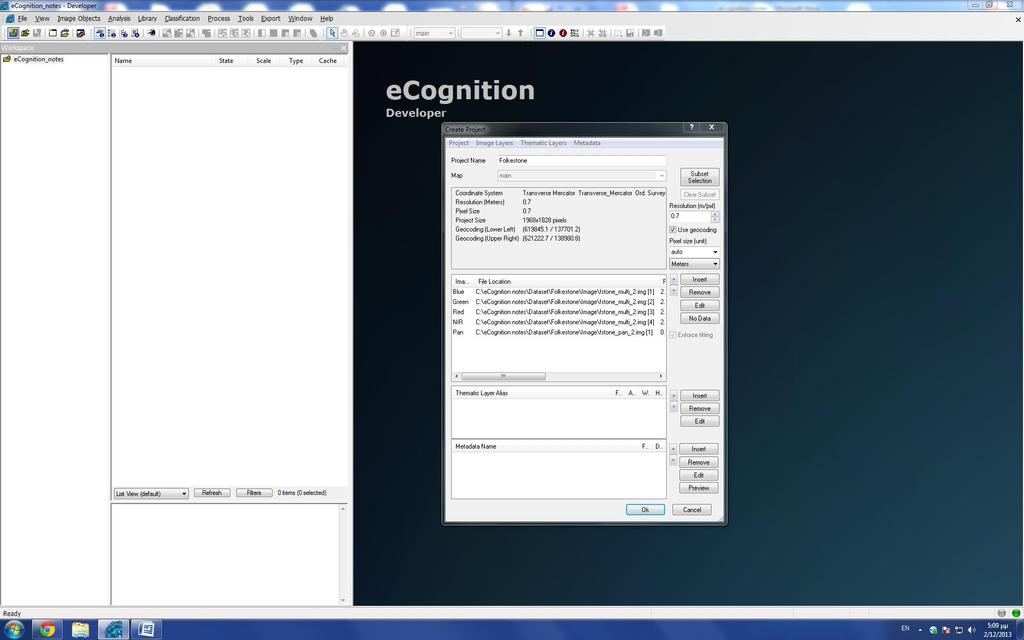Open the 'main' map dropdown in the toolbar
The image size is (1024, 640).
pyautogui.click(x=434, y=33)
